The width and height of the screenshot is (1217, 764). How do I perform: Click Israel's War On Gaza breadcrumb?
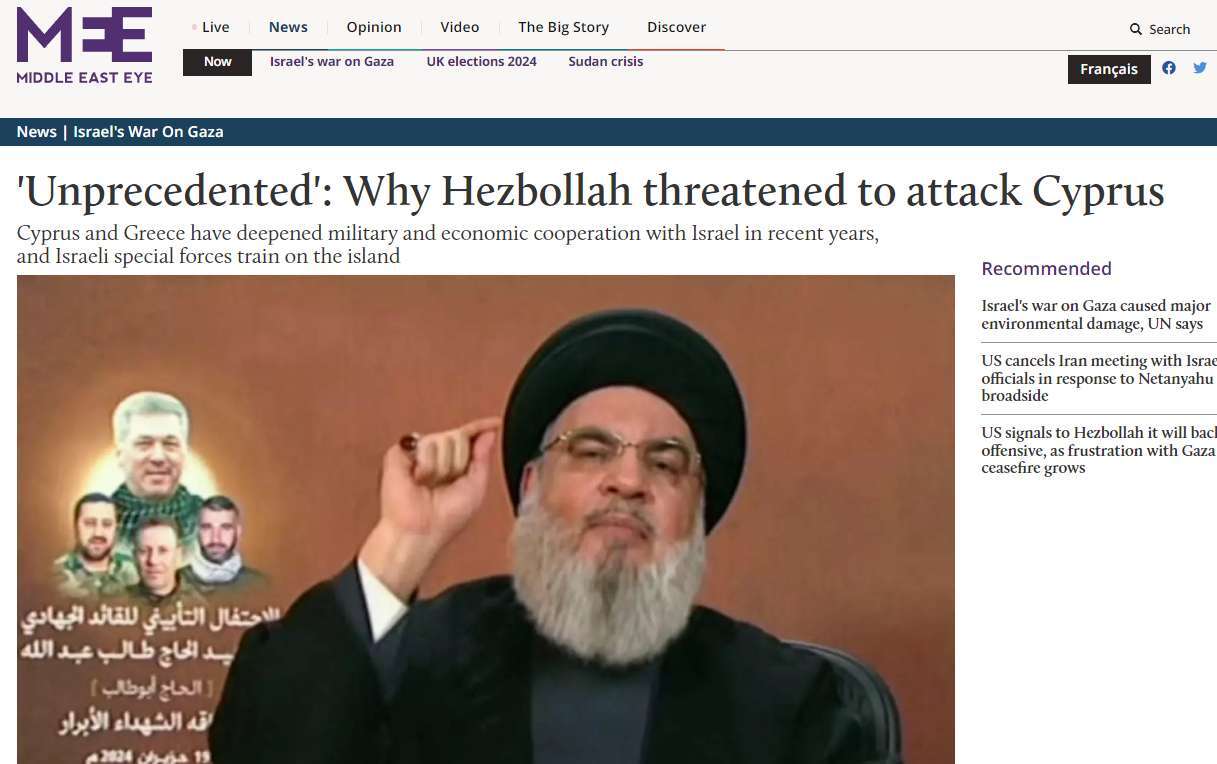pos(148,132)
